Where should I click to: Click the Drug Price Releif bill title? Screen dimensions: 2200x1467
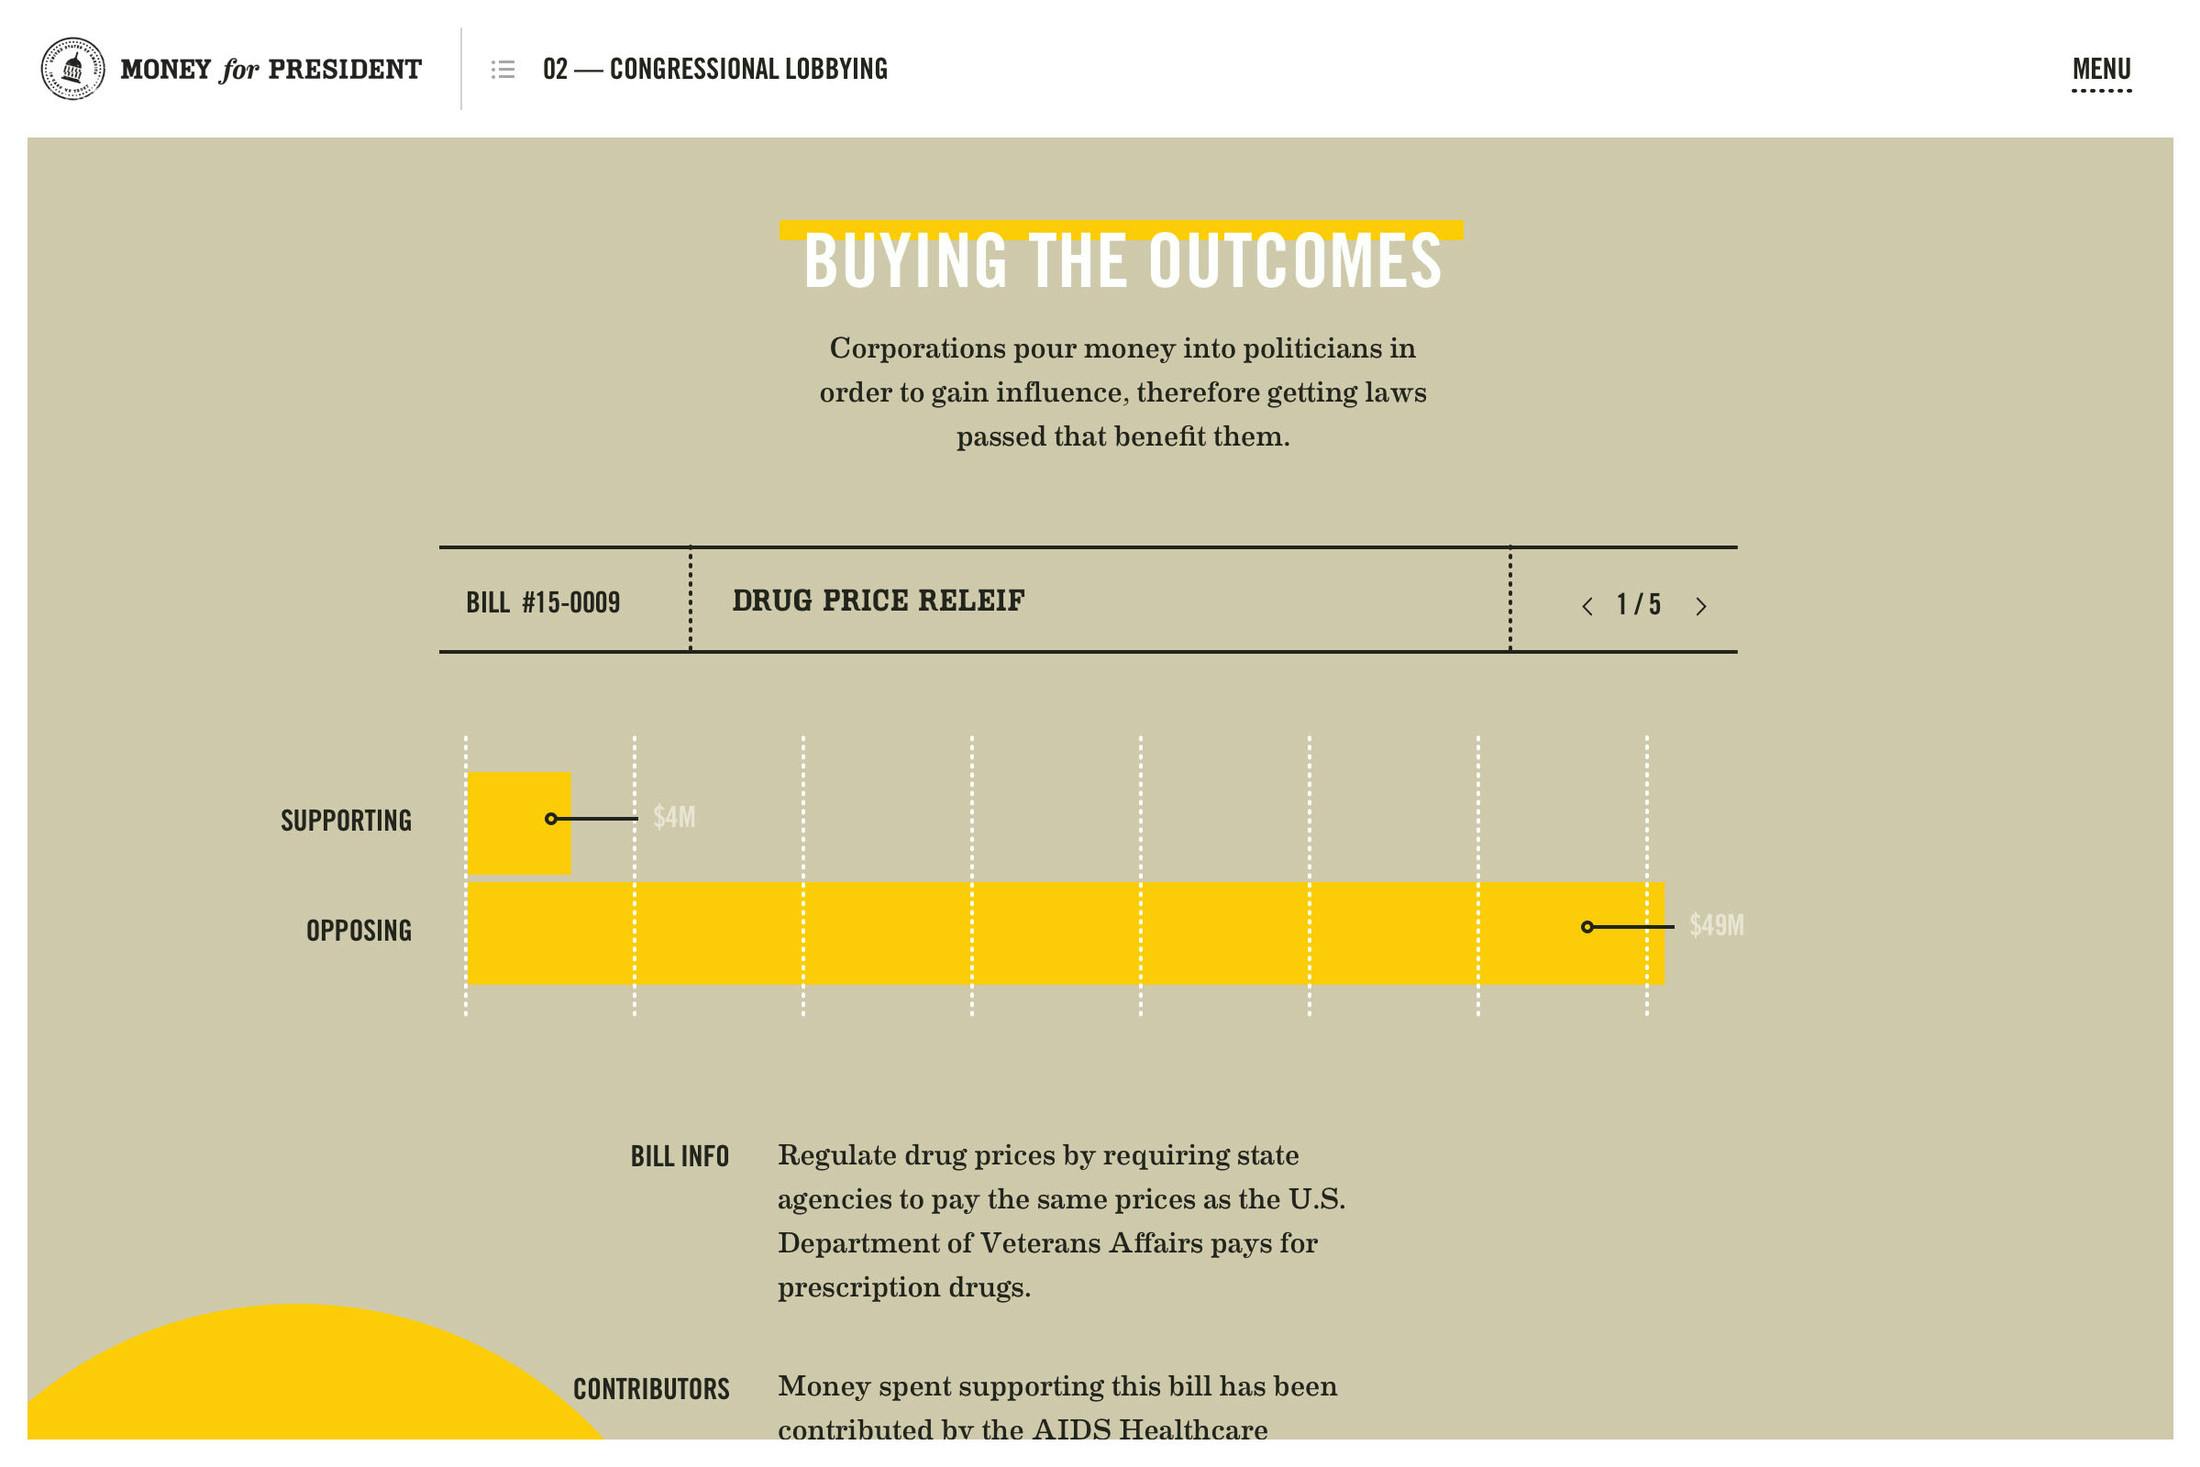point(878,600)
